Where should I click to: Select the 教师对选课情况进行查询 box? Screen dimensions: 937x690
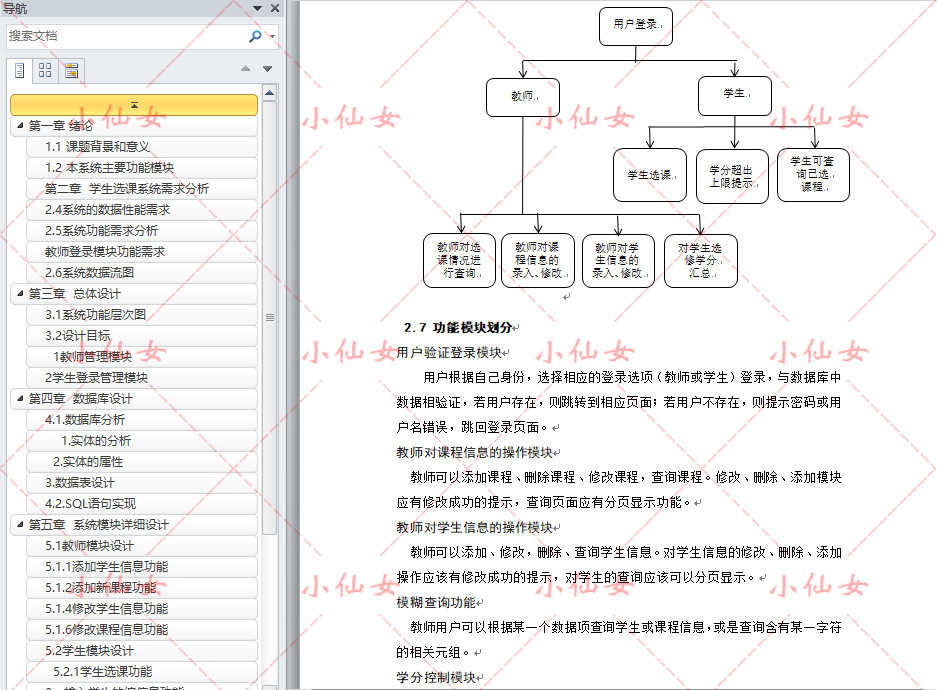[459, 260]
